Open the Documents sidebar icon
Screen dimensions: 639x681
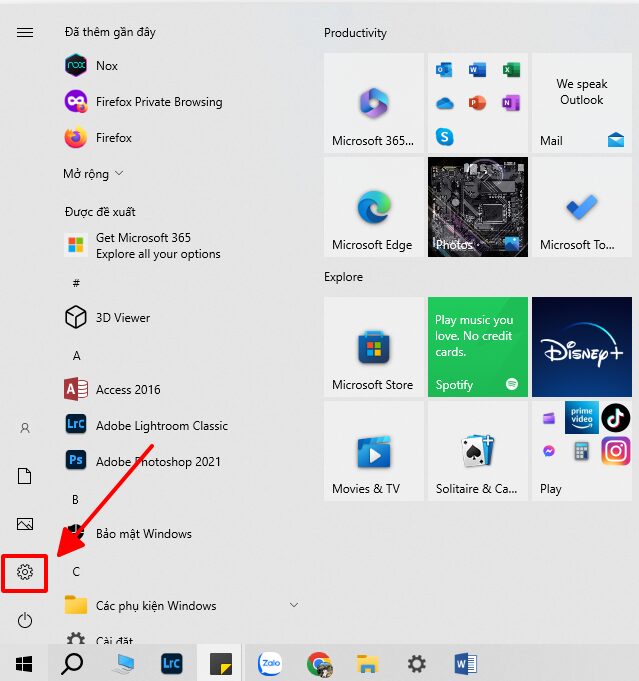[25, 476]
